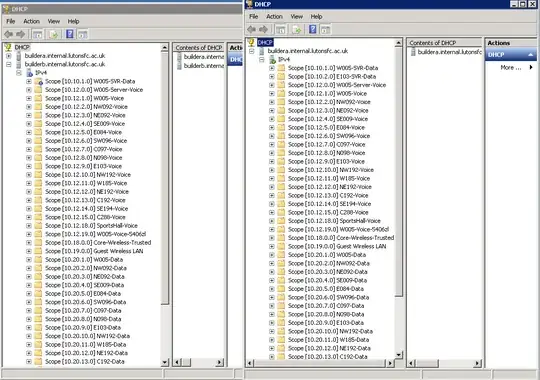Expand Scope [10.10.2.0] E103-SVR-Data in right window

tap(272, 76)
